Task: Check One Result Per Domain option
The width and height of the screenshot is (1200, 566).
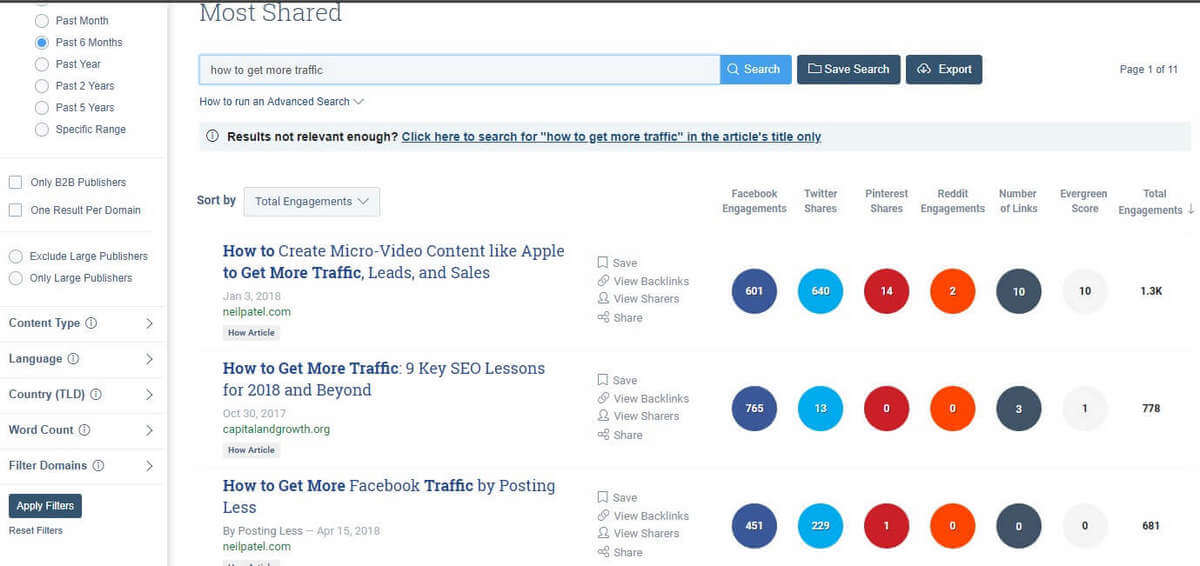Action: (x=16, y=210)
